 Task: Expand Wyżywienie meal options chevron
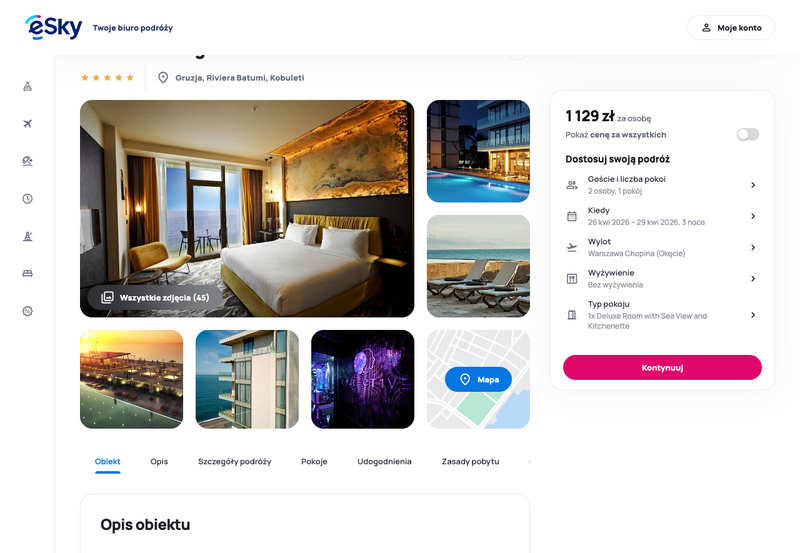pyautogui.click(x=753, y=279)
